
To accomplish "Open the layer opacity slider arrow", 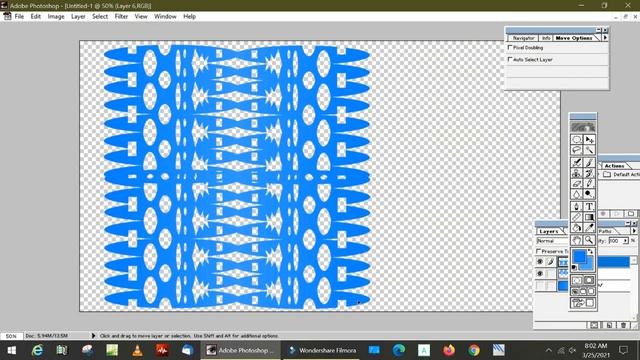I will pyautogui.click(x=625, y=241).
